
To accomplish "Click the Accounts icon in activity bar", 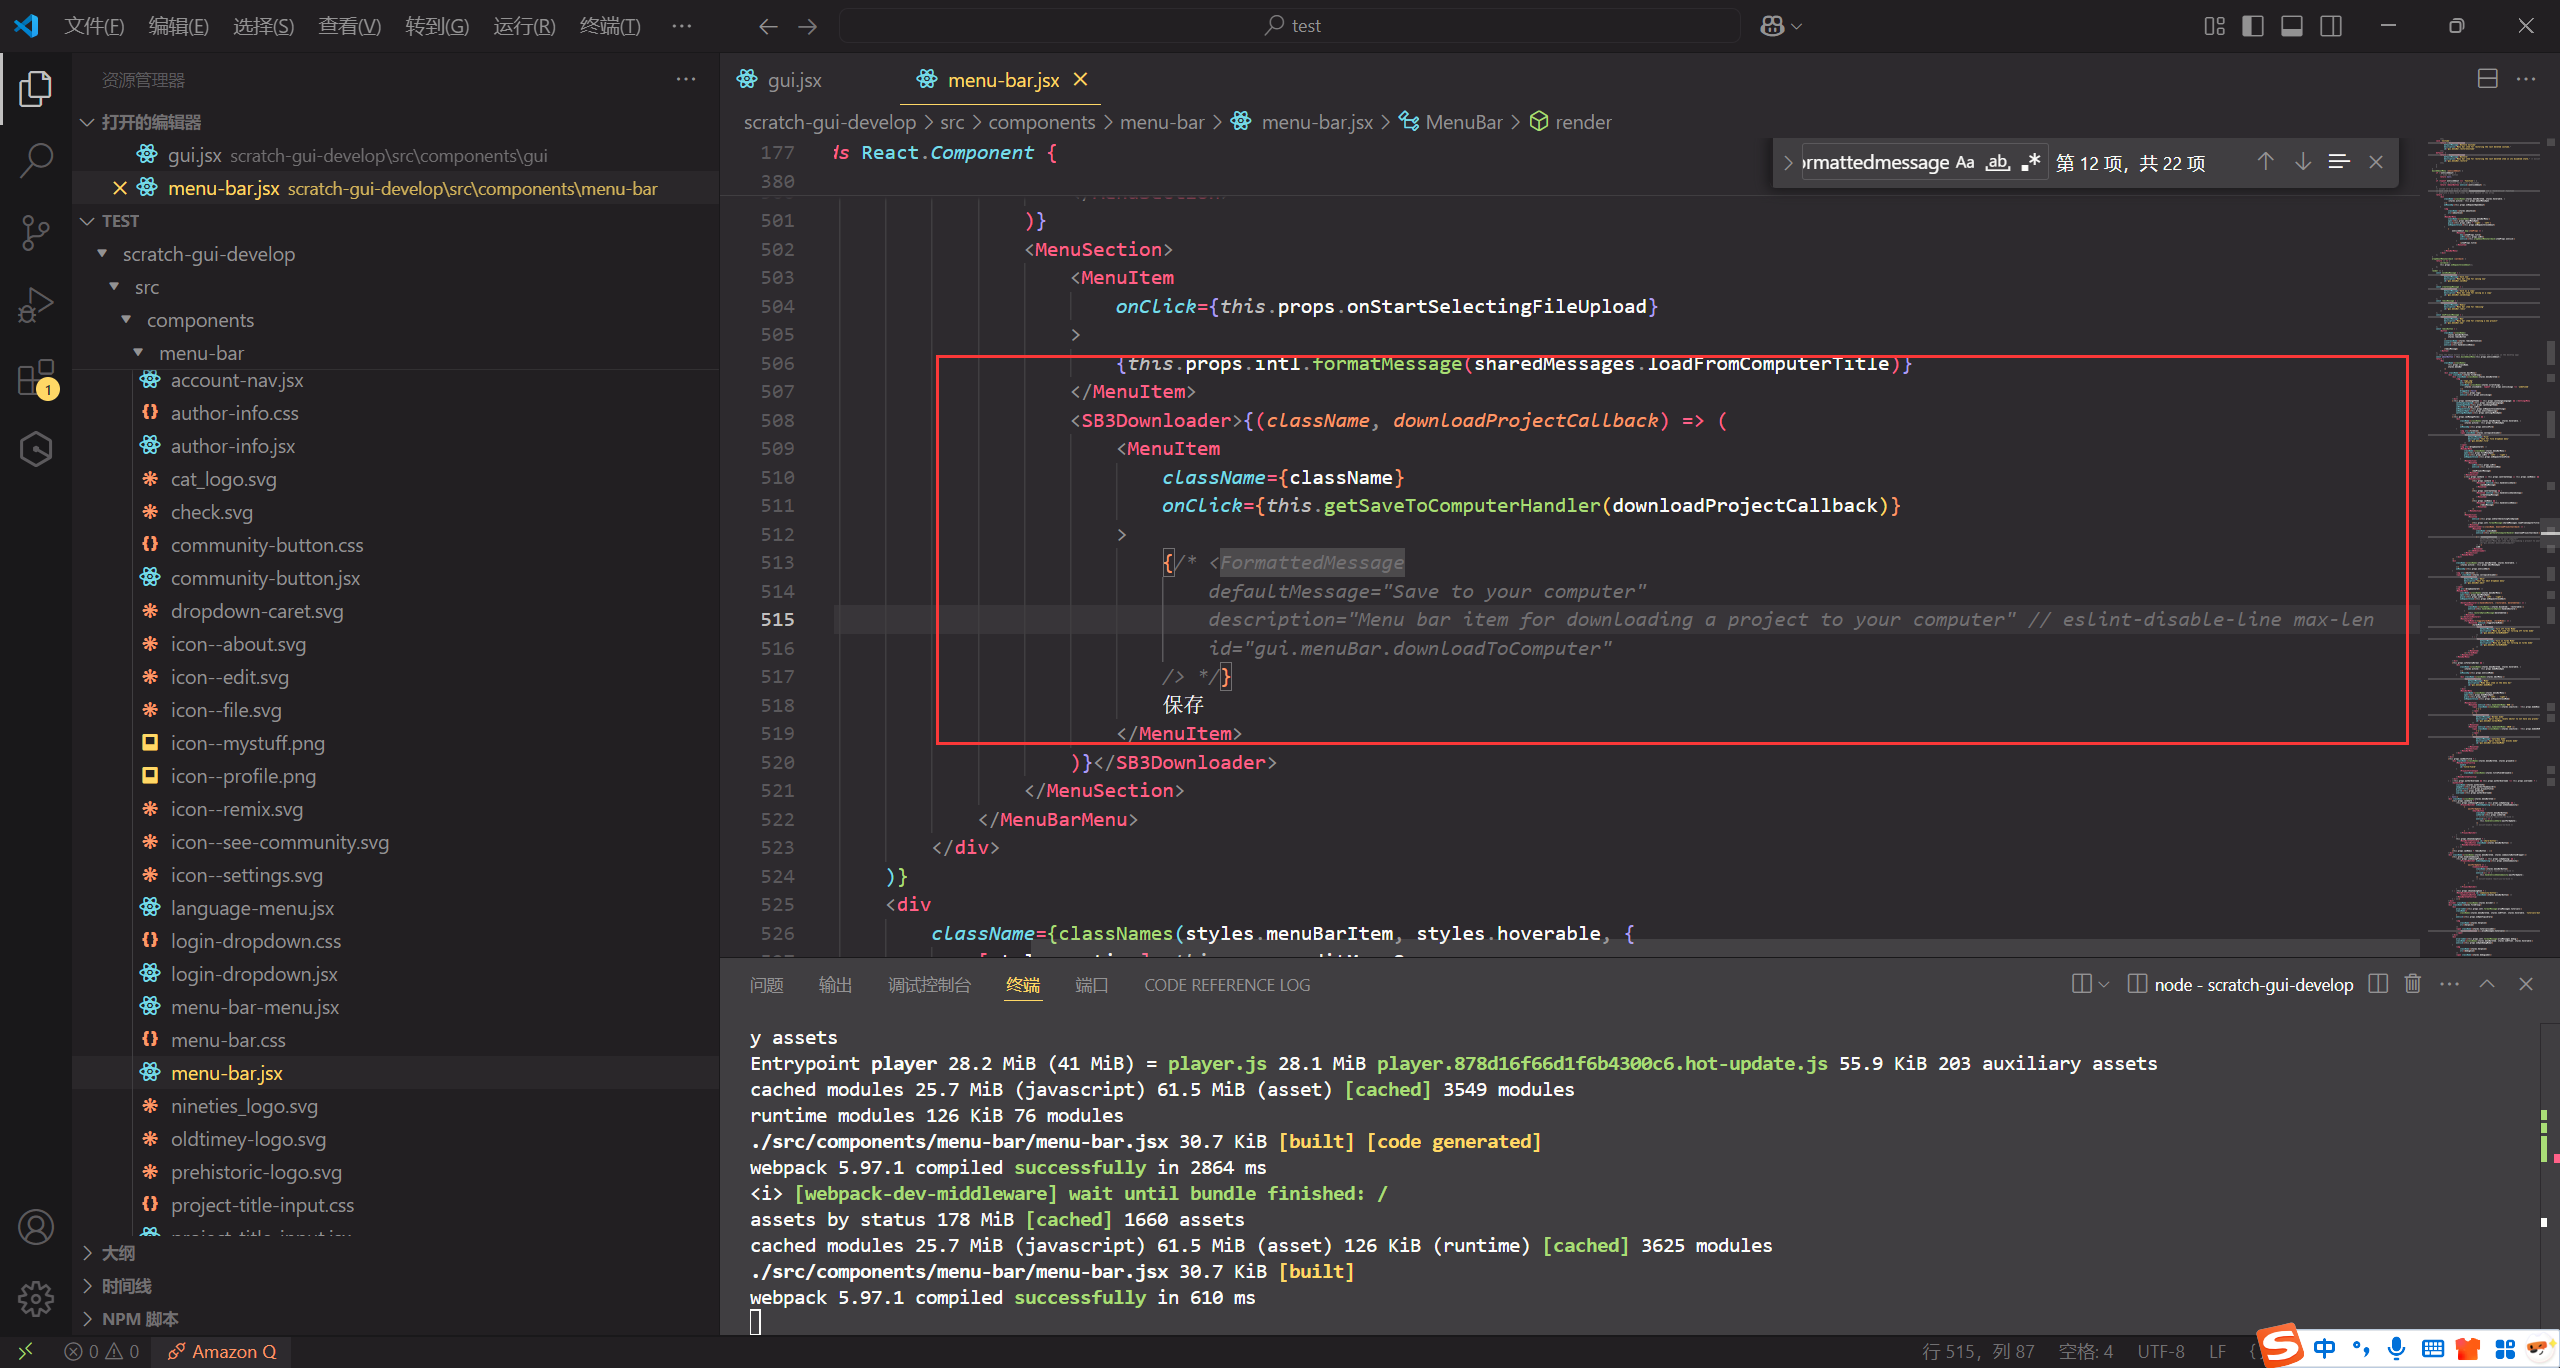I will tap(36, 1227).
